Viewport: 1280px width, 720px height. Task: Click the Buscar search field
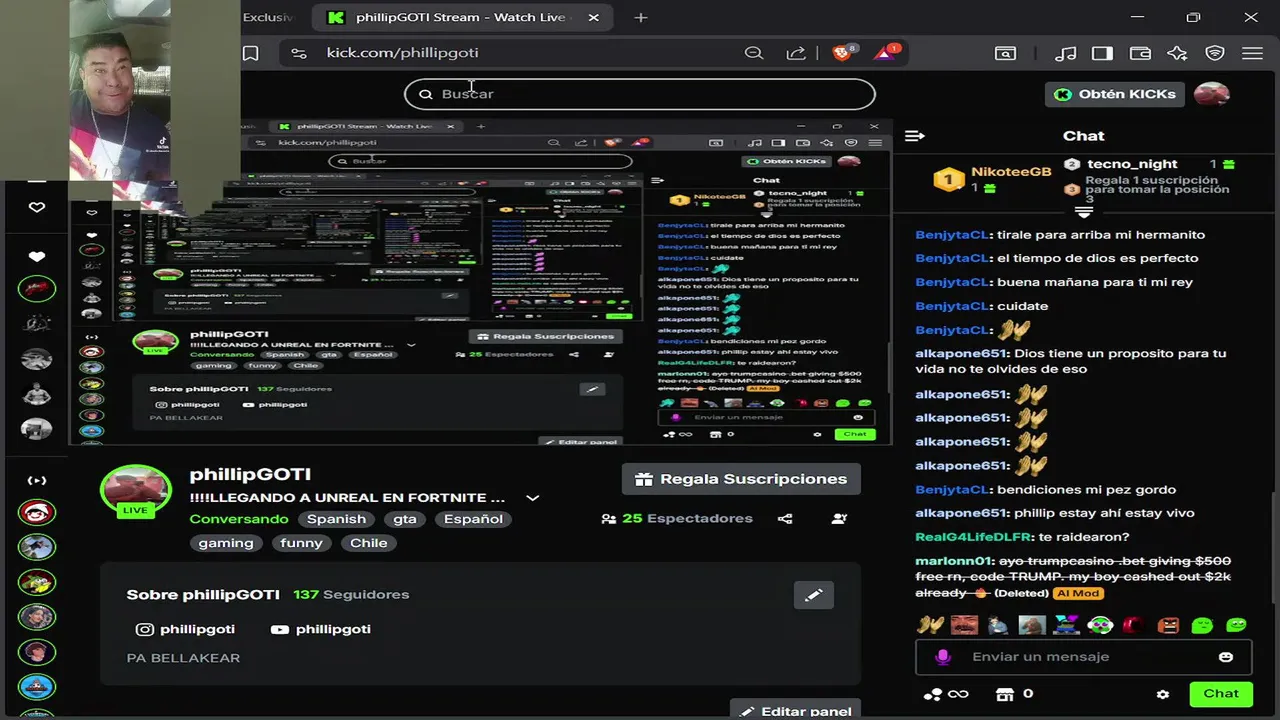pyautogui.click(x=640, y=94)
